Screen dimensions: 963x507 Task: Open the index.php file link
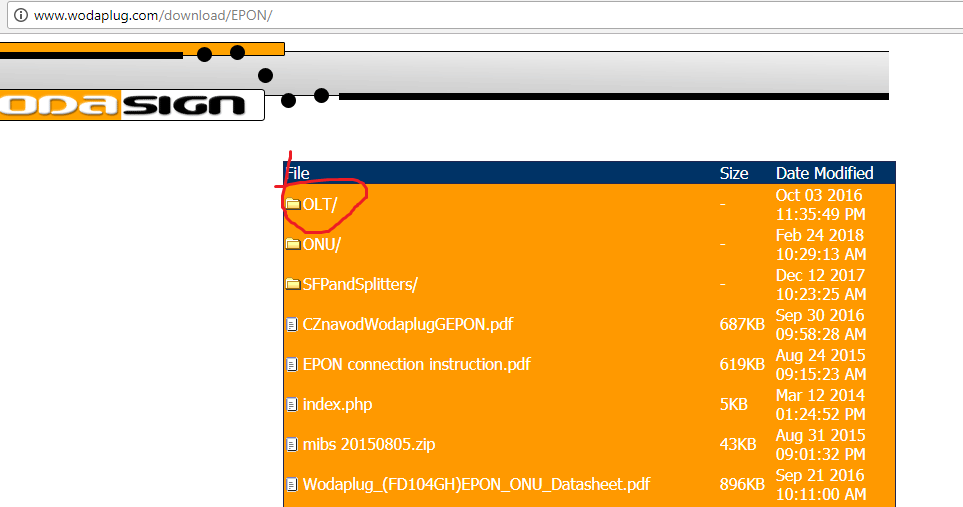pyautogui.click(x=337, y=404)
